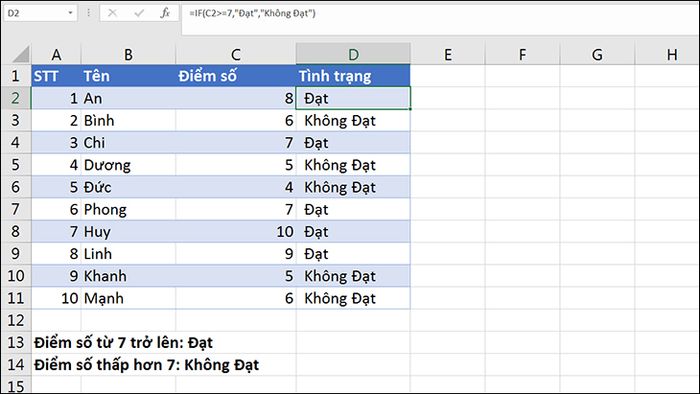Select the cell with name Phong
Viewport: 700px width, 394px height.
(129, 209)
